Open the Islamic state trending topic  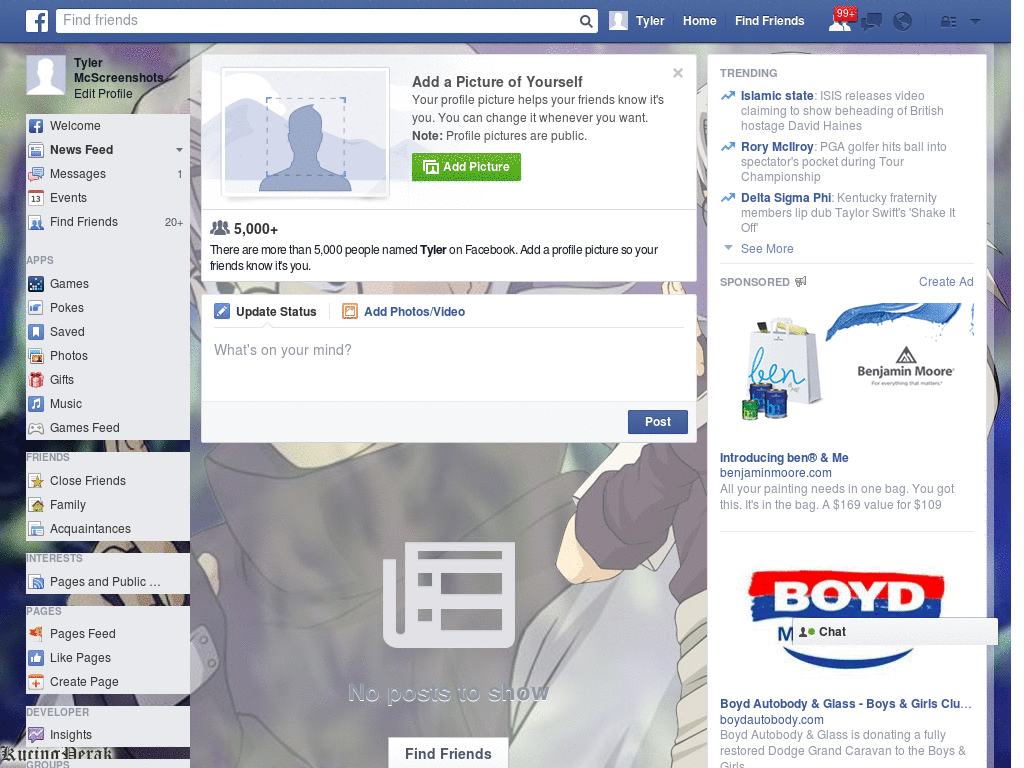tap(776, 96)
